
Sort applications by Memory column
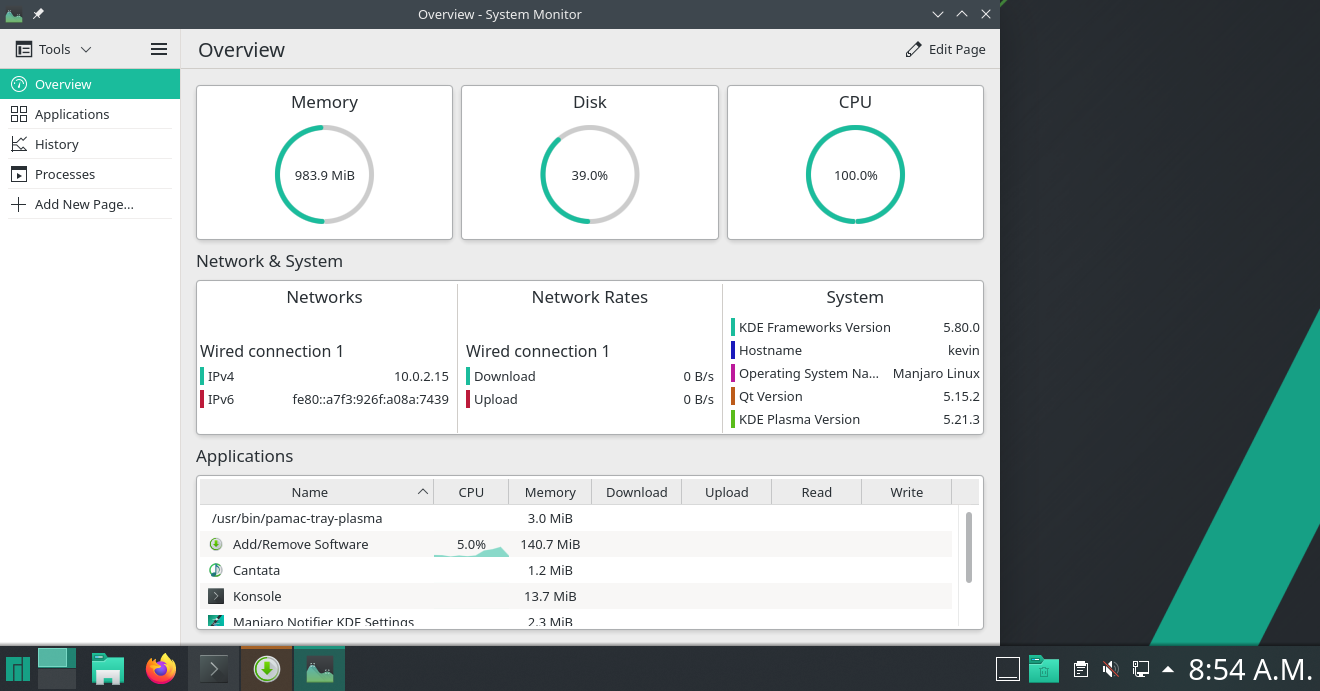(x=550, y=492)
